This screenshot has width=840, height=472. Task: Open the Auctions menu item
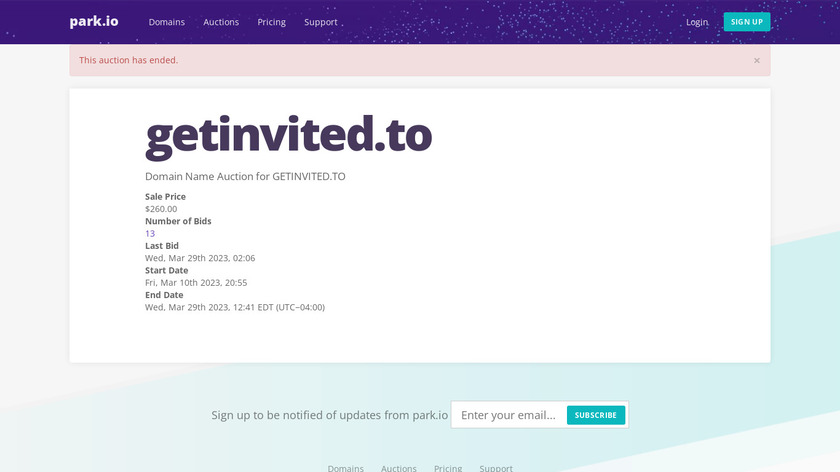pyautogui.click(x=221, y=22)
